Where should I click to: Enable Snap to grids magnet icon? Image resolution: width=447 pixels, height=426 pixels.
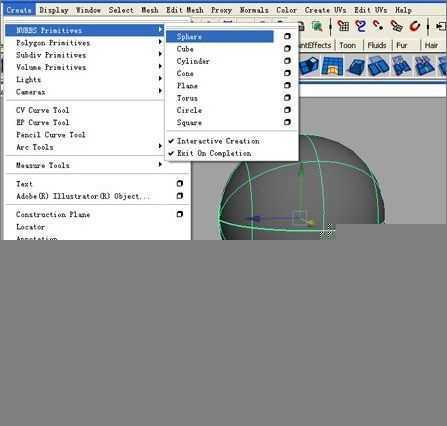(x=343, y=26)
